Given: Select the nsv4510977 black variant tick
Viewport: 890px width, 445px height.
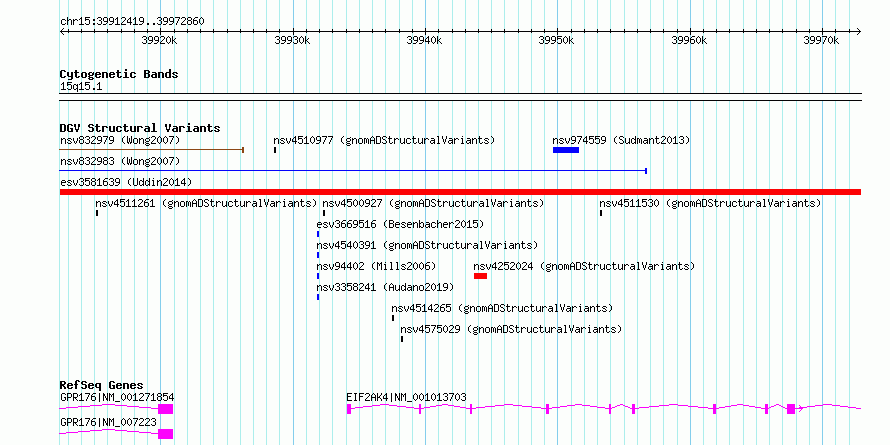Looking at the screenshot, I should (x=275, y=150).
